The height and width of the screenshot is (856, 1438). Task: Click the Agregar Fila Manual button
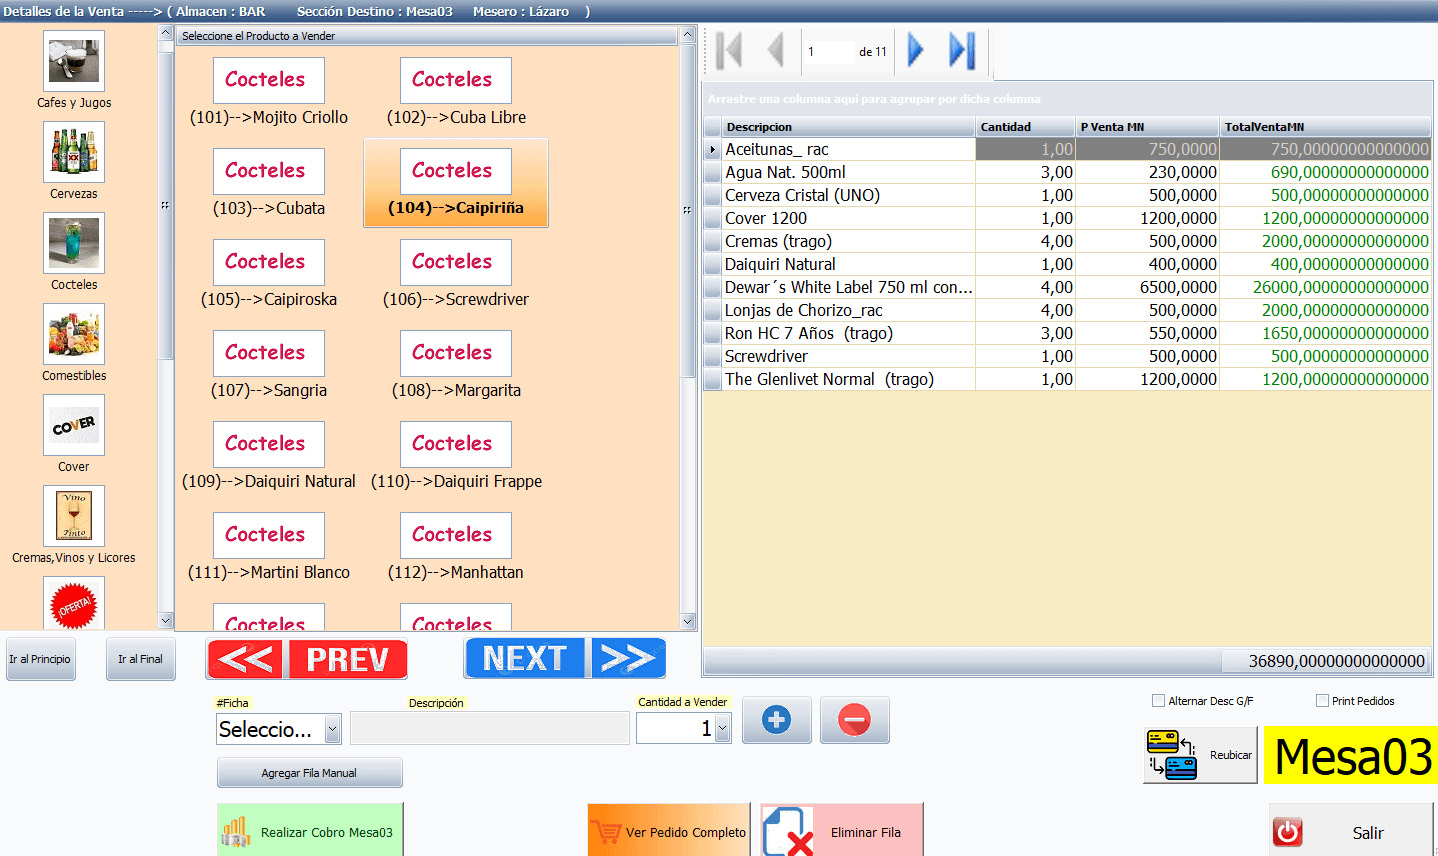tap(309, 772)
